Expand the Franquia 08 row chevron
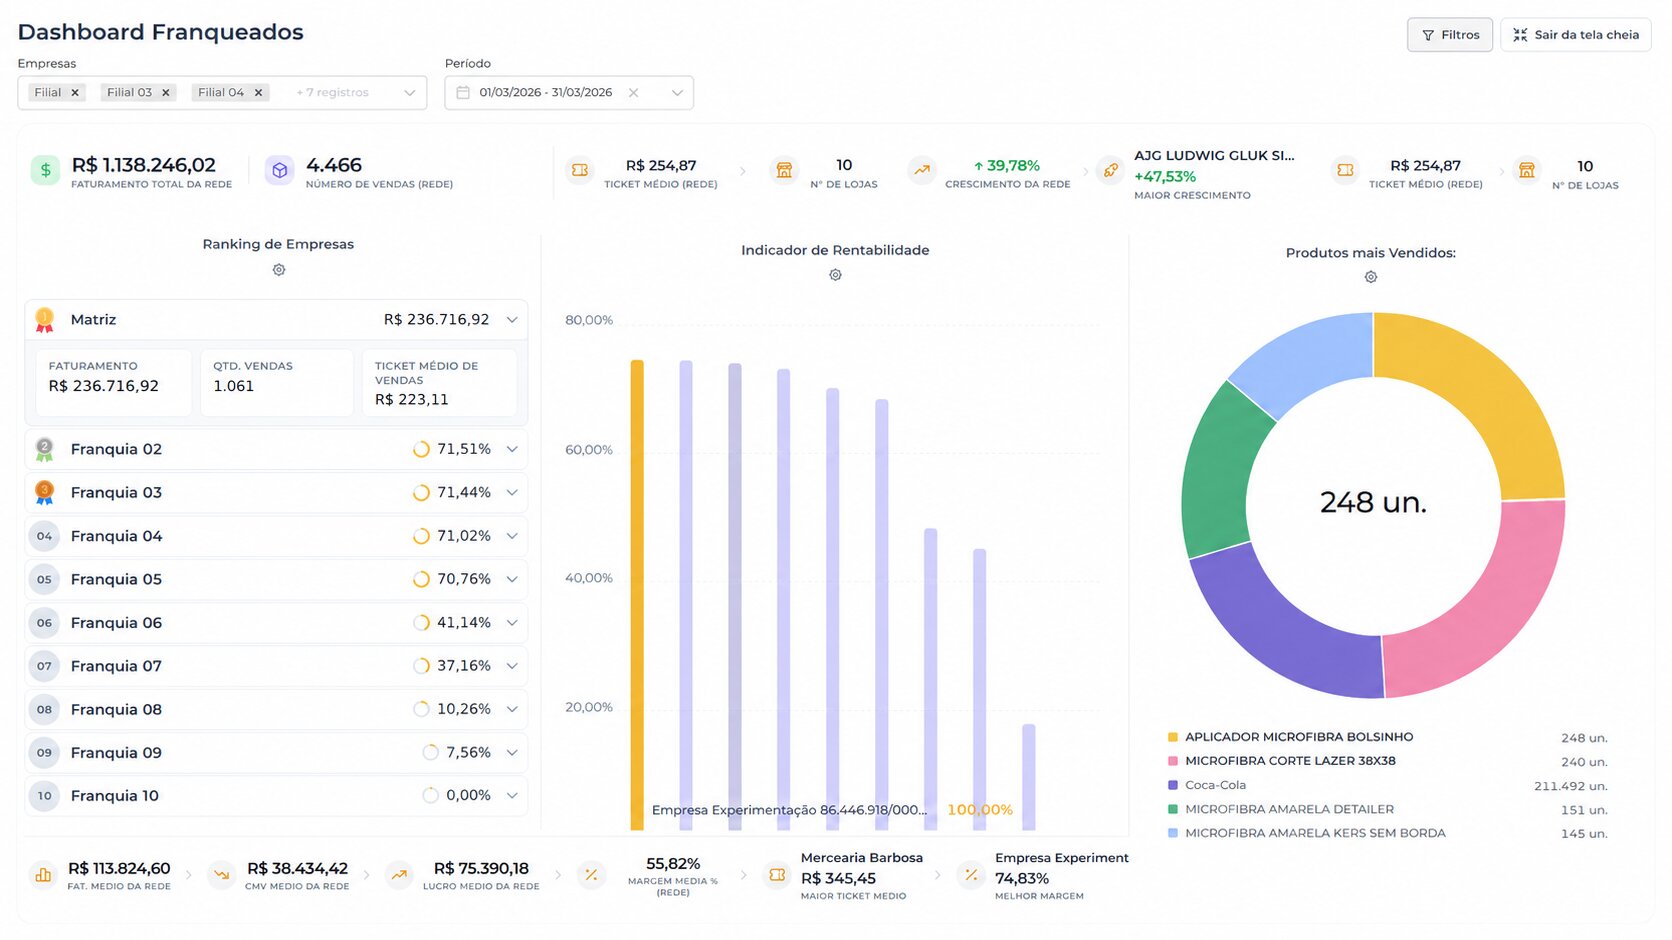This screenshot has width=1672, height=940. click(x=512, y=710)
